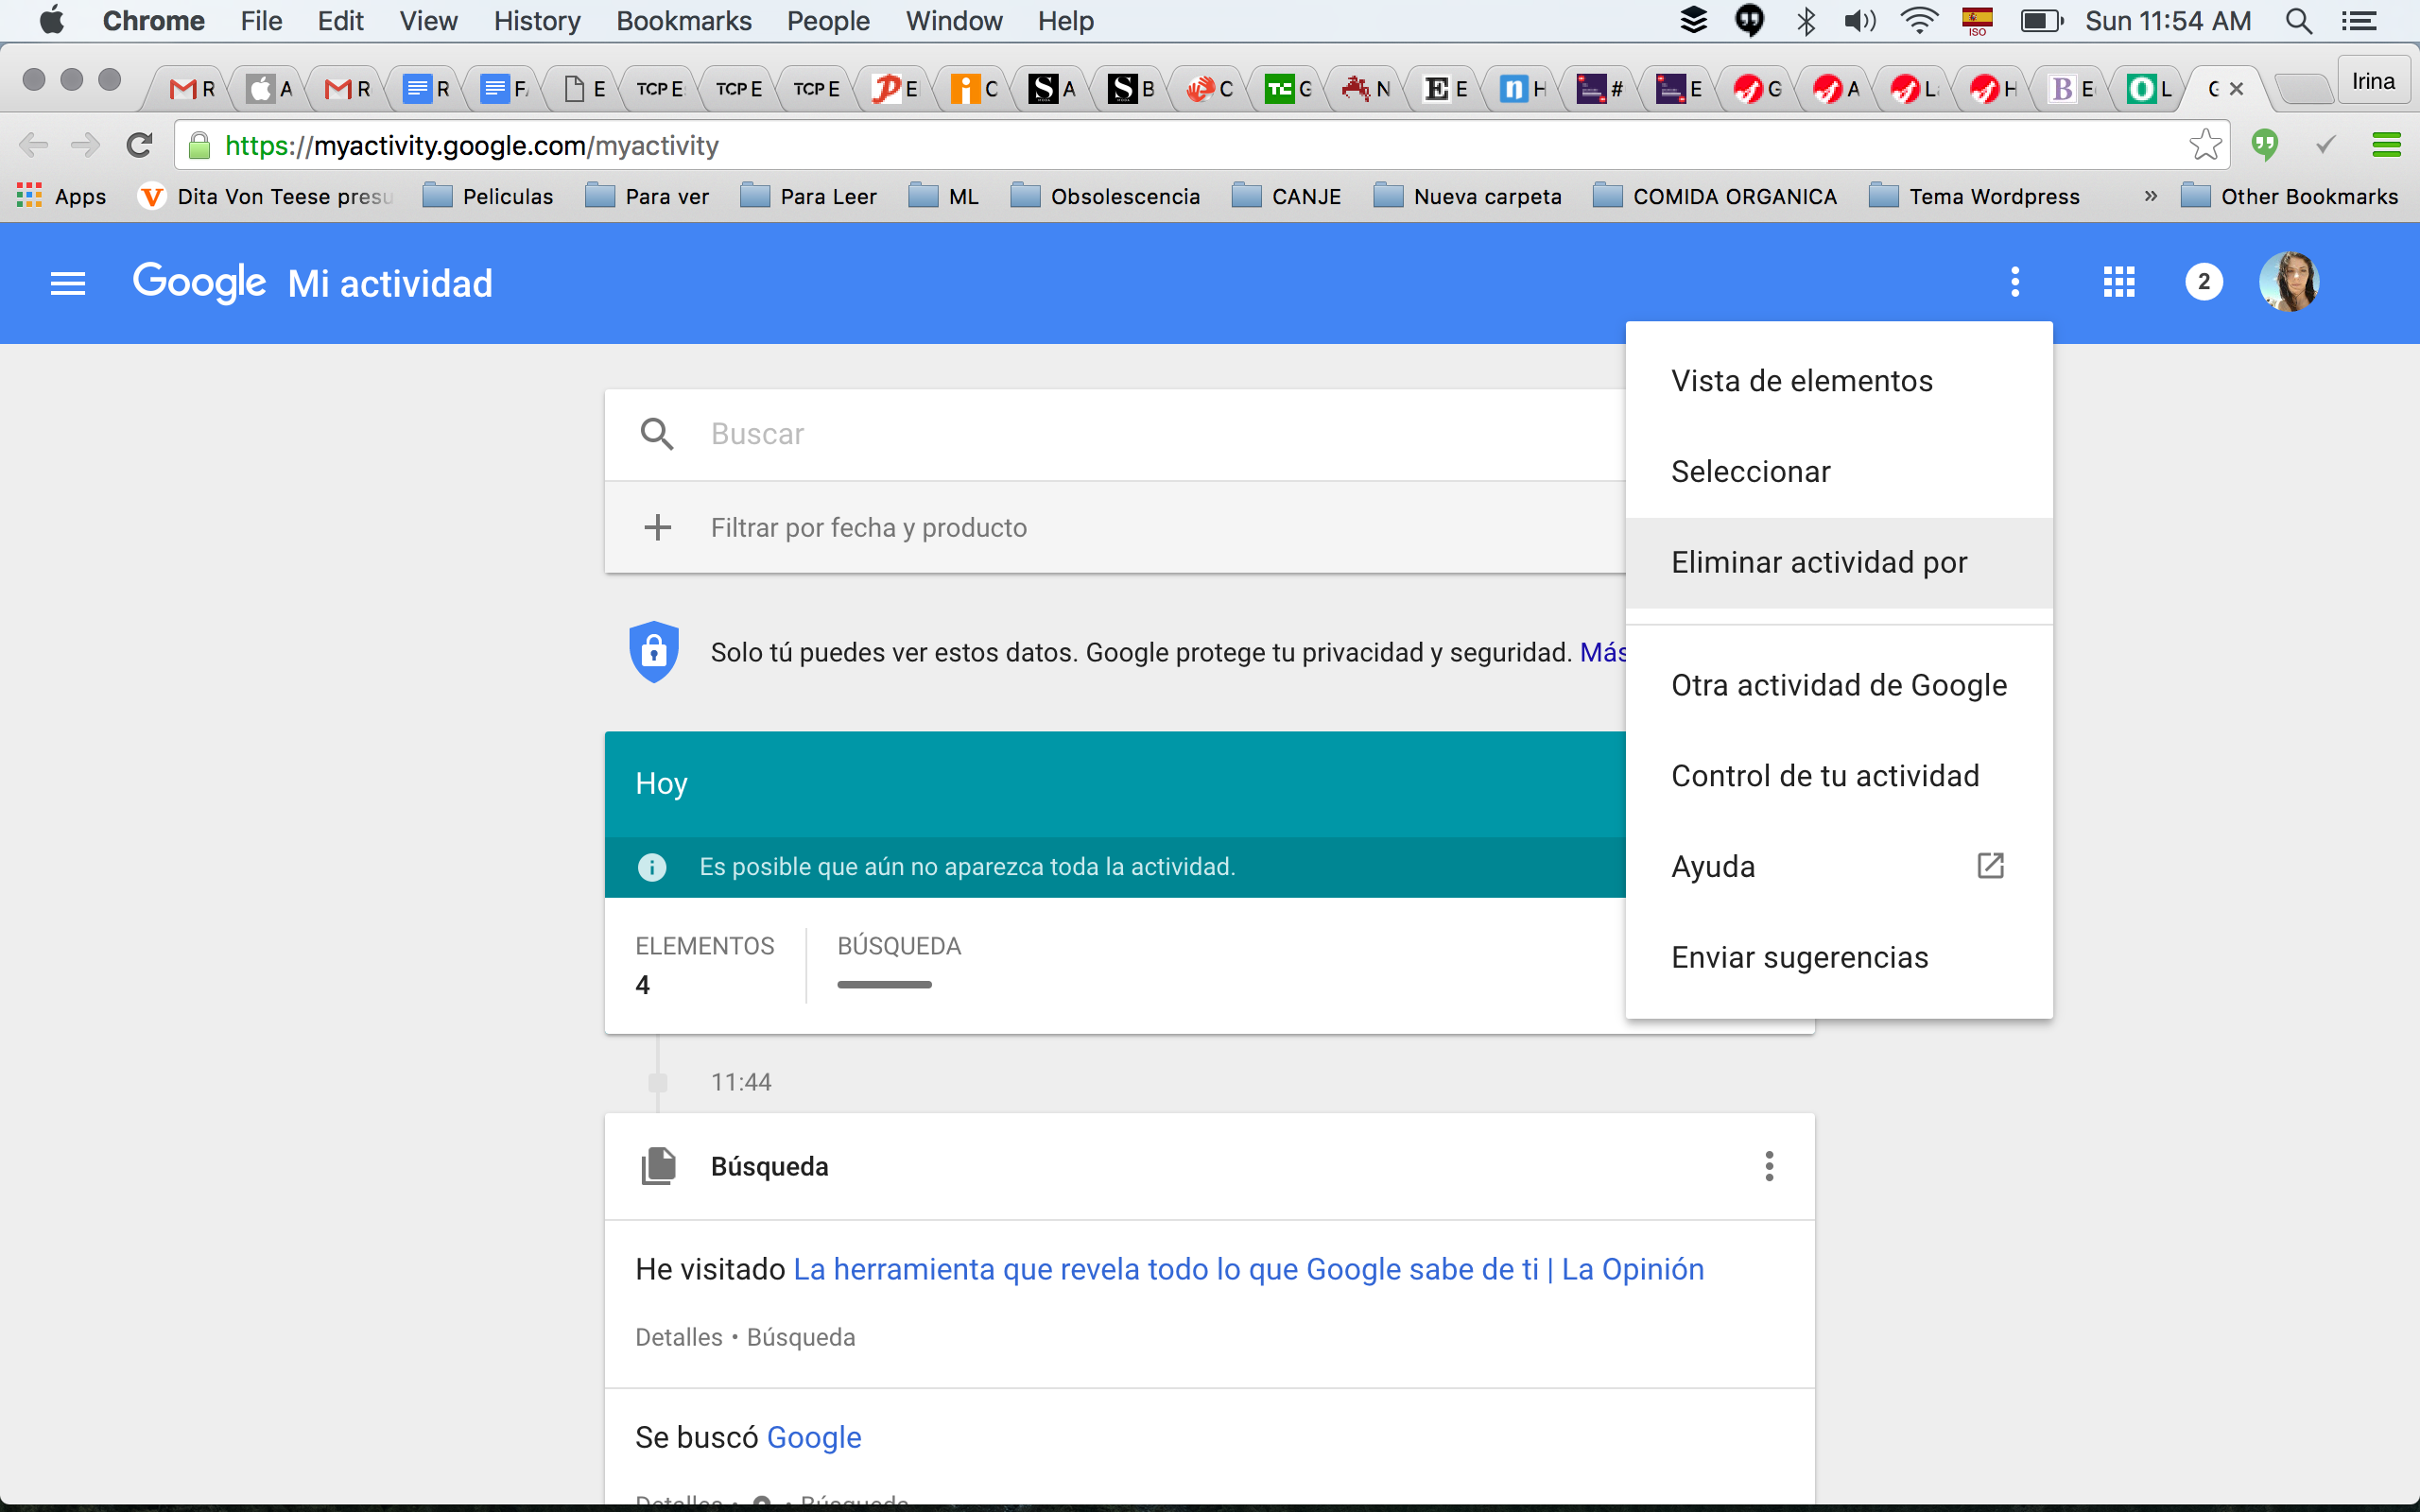
Task: Open macOS Spotlight search
Action: [x=2299, y=21]
